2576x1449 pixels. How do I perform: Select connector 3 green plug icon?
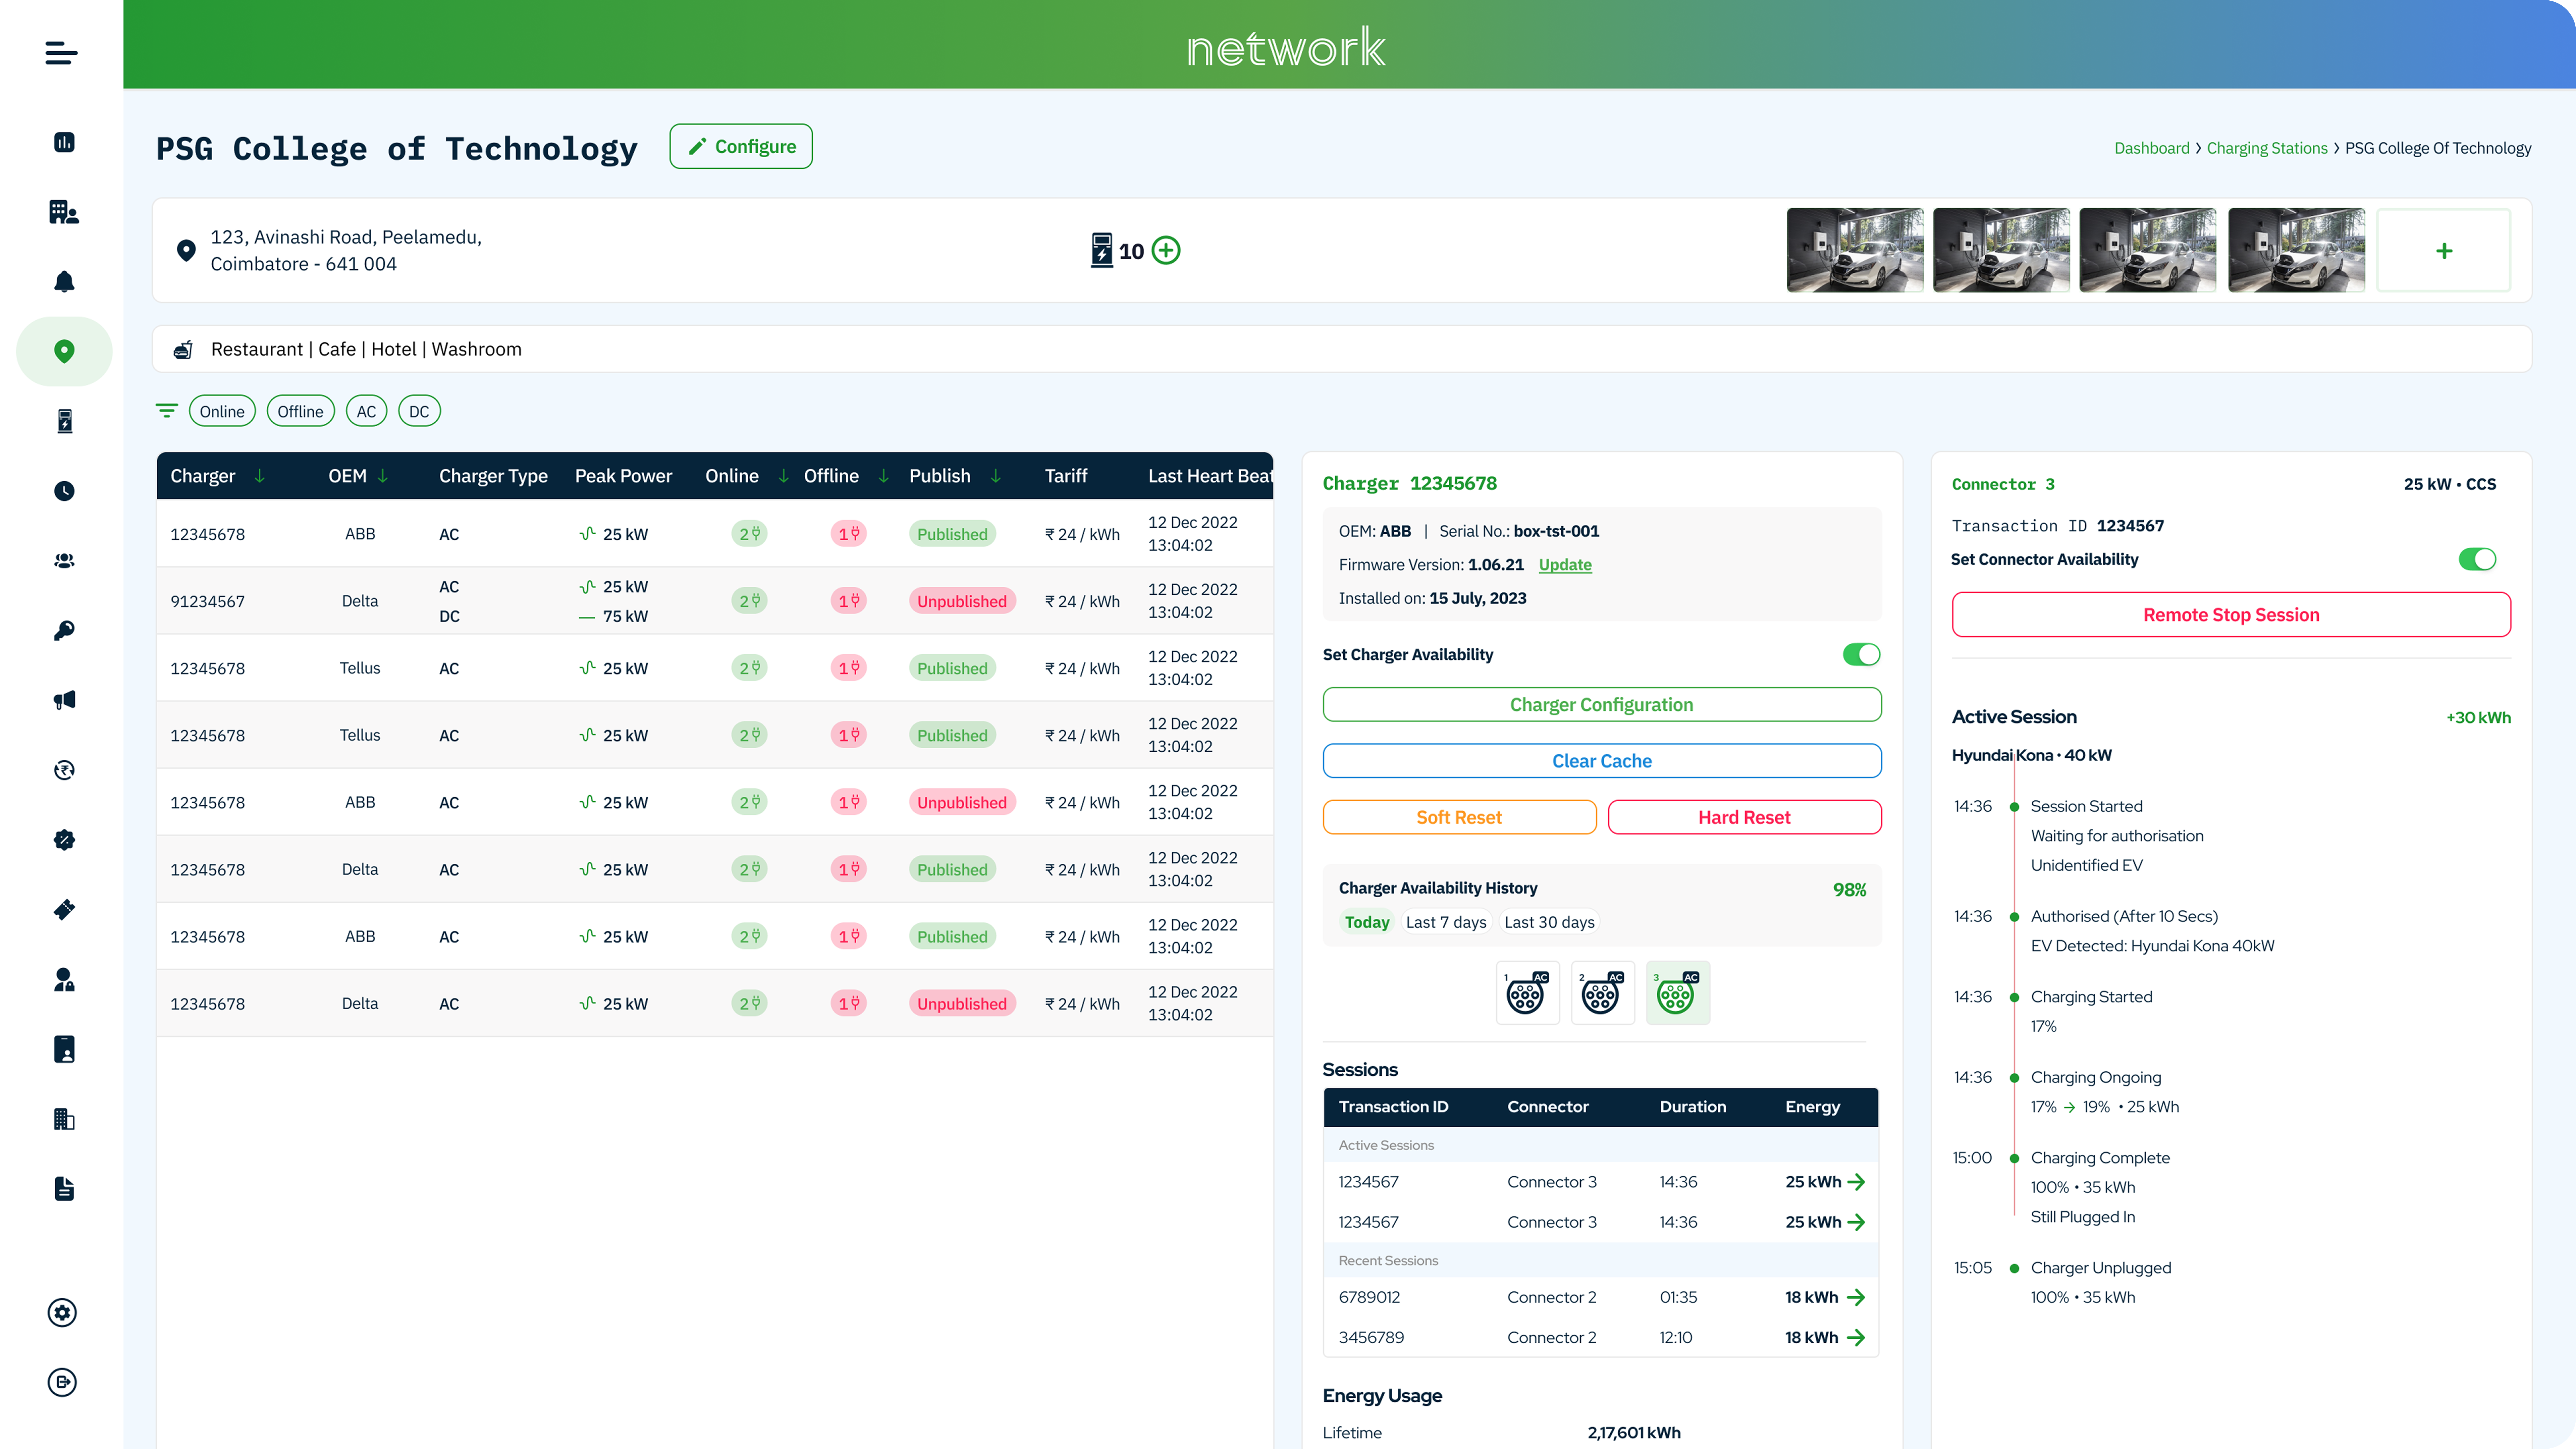tap(1678, 993)
